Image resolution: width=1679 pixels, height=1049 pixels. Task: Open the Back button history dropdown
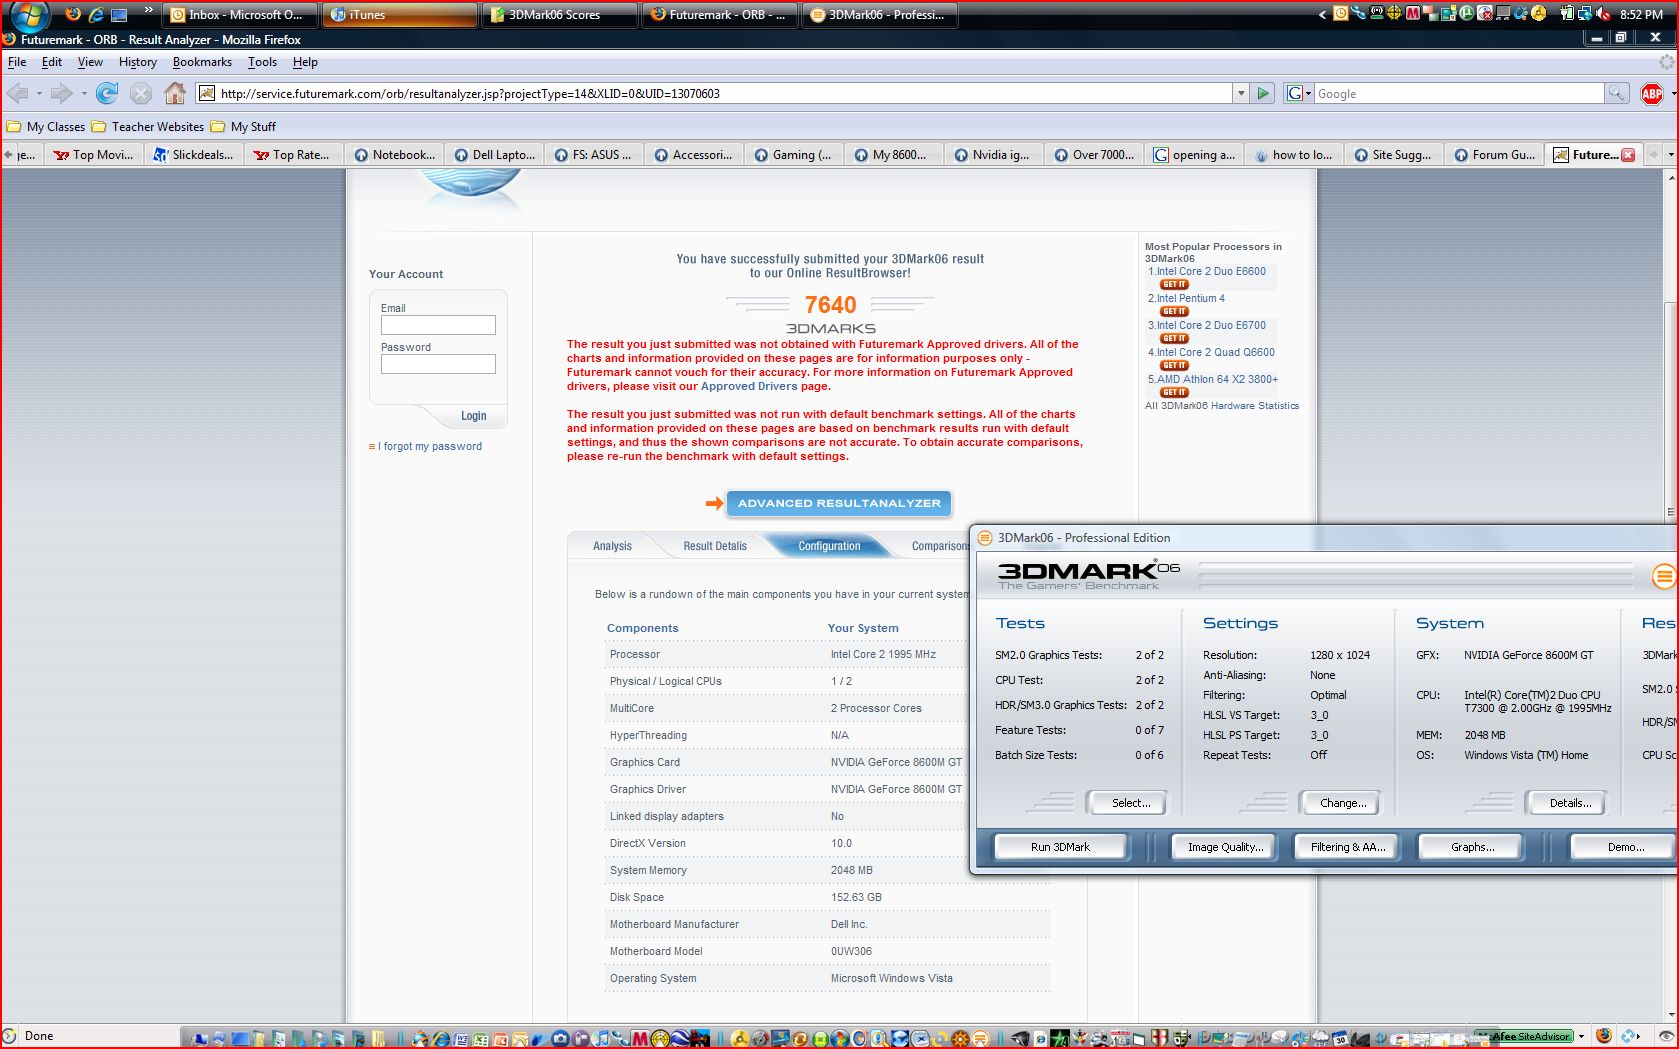click(39, 93)
